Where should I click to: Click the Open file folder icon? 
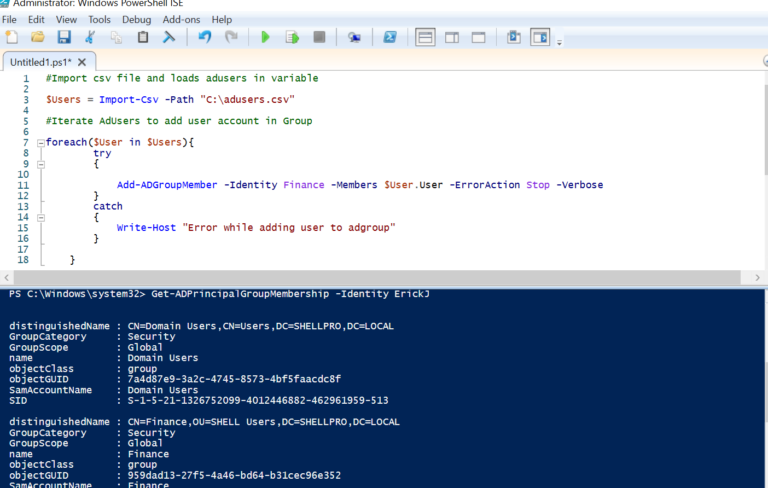point(38,37)
